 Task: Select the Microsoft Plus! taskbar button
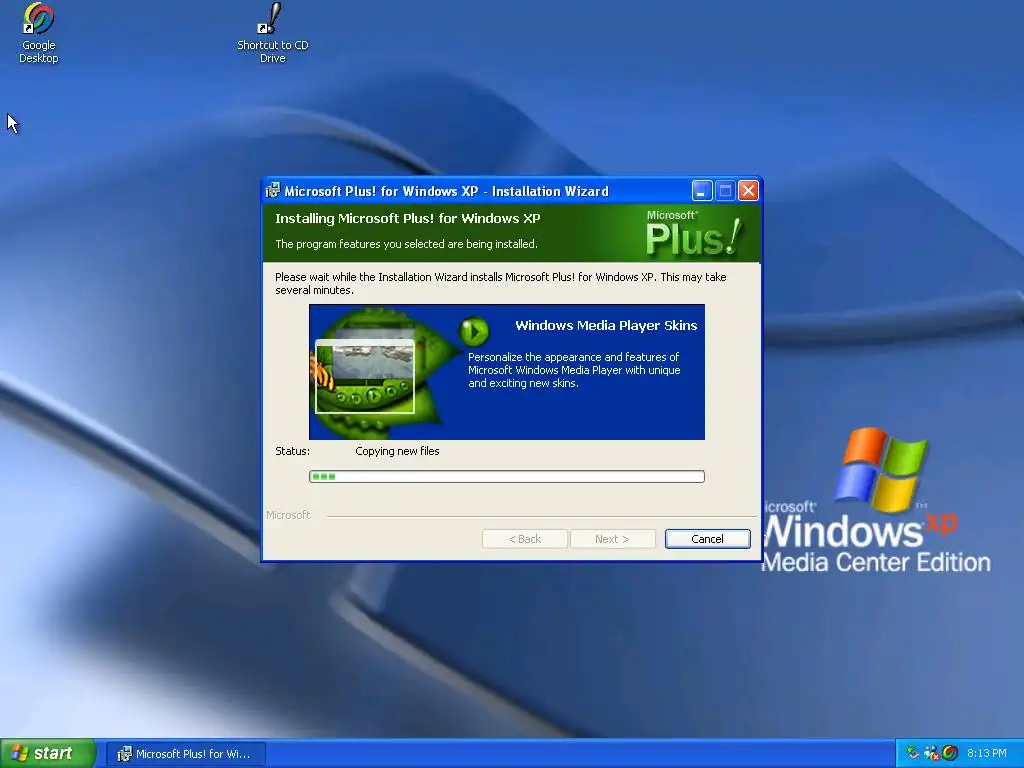click(185, 754)
